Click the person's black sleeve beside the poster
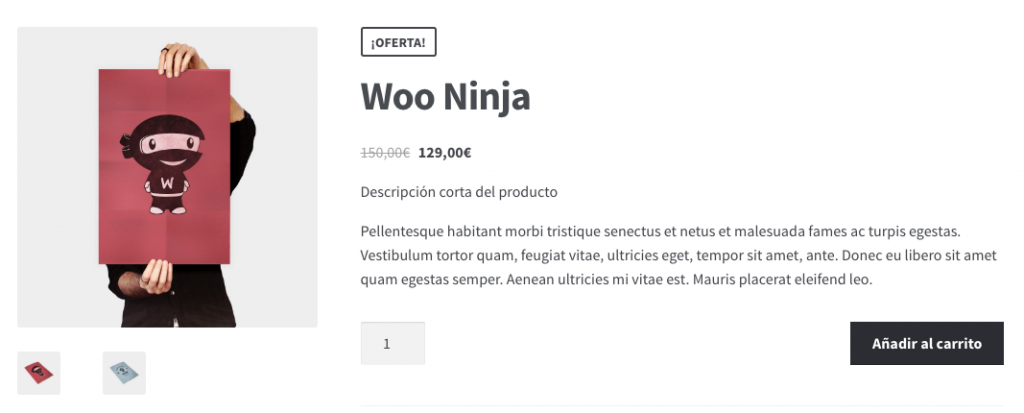The width and height of the screenshot is (1024, 413). [243, 160]
